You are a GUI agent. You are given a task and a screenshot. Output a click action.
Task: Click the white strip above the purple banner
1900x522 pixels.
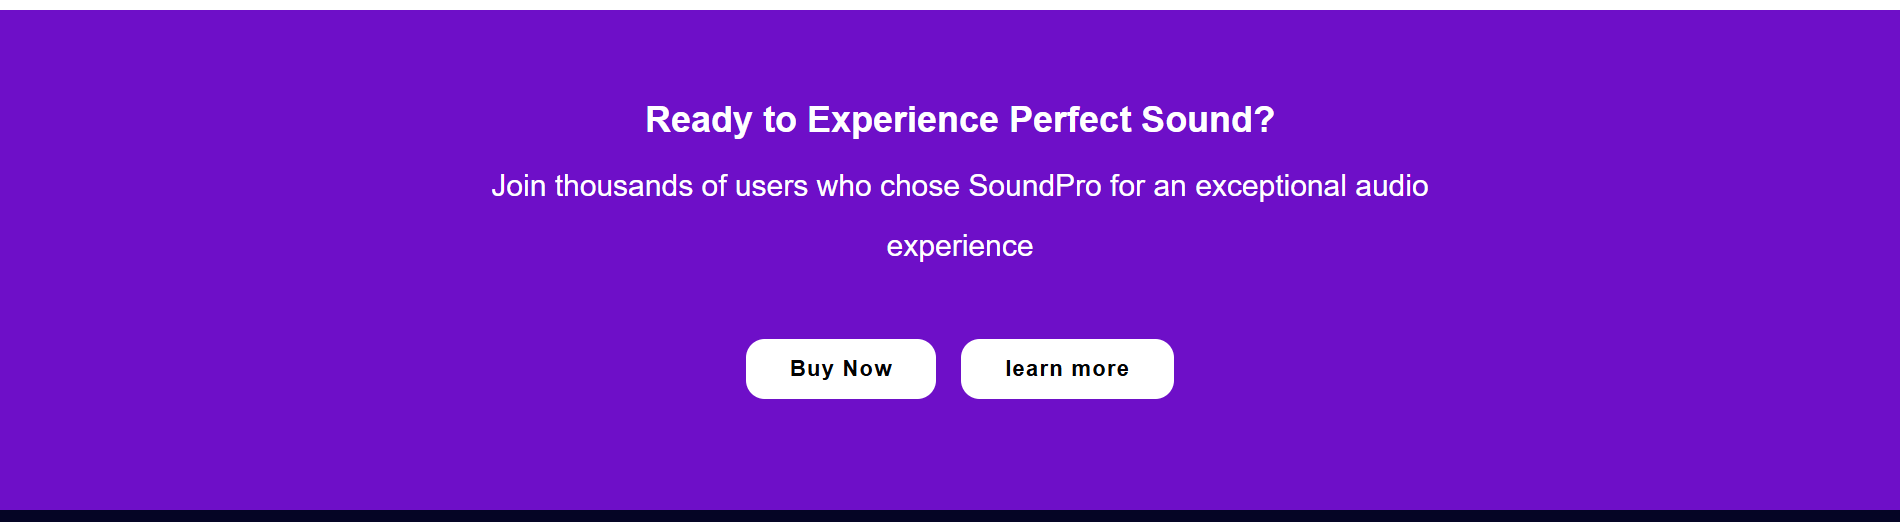950,4
